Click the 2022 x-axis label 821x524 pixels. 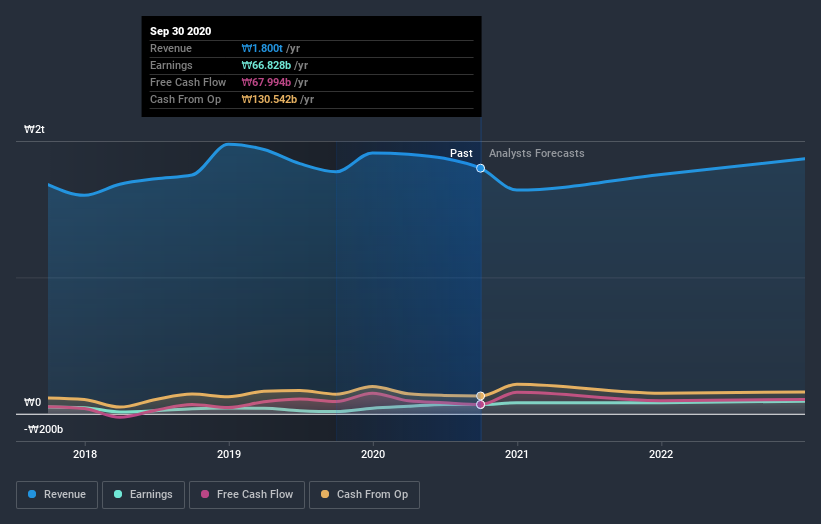661,454
